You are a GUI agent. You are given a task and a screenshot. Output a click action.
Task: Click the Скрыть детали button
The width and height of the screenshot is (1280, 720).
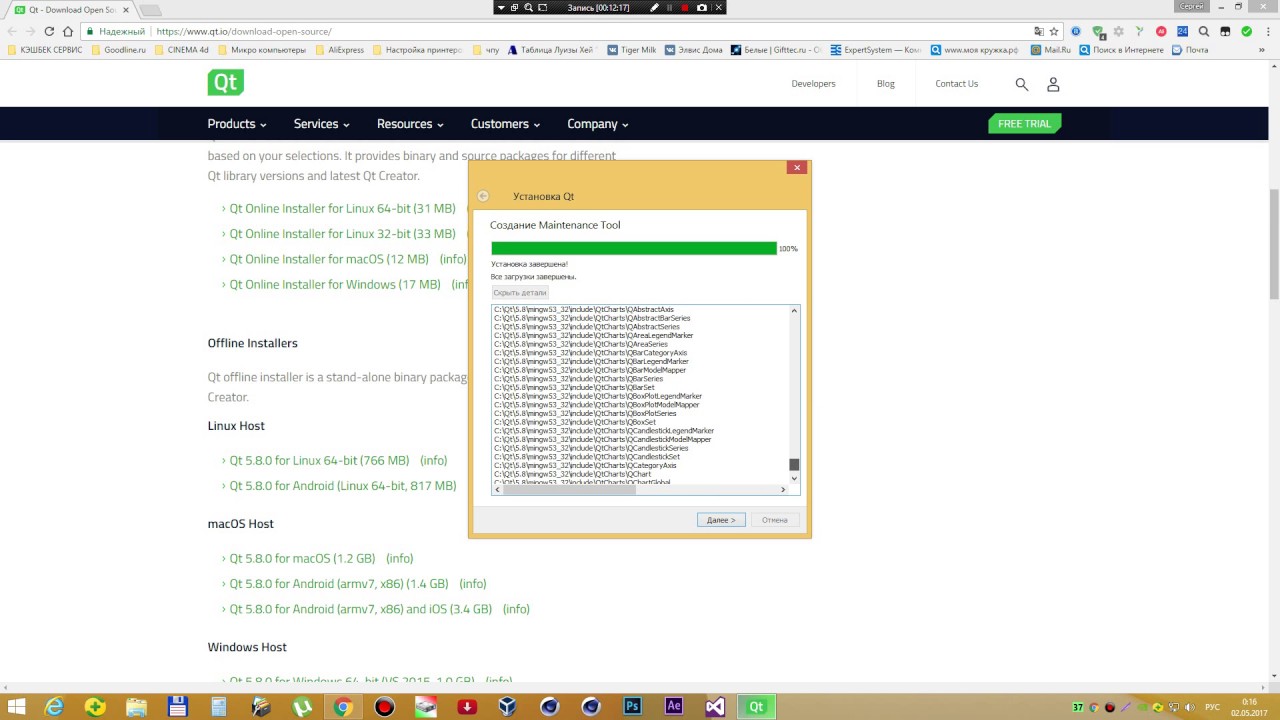(x=520, y=293)
